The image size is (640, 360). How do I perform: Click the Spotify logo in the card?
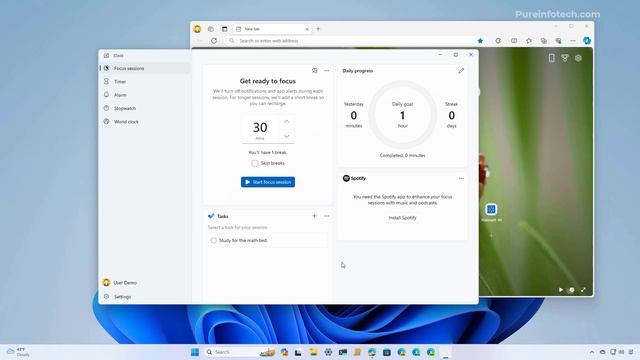pyautogui.click(x=346, y=178)
